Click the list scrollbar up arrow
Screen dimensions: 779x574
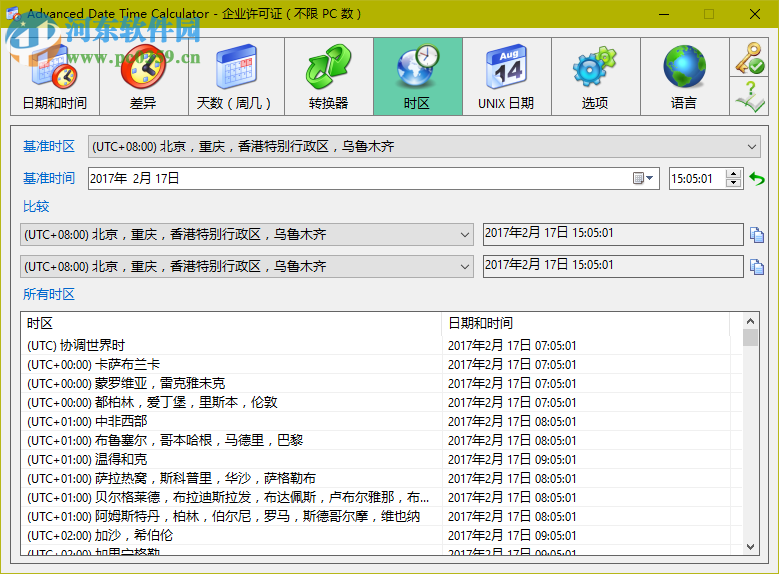point(750,321)
